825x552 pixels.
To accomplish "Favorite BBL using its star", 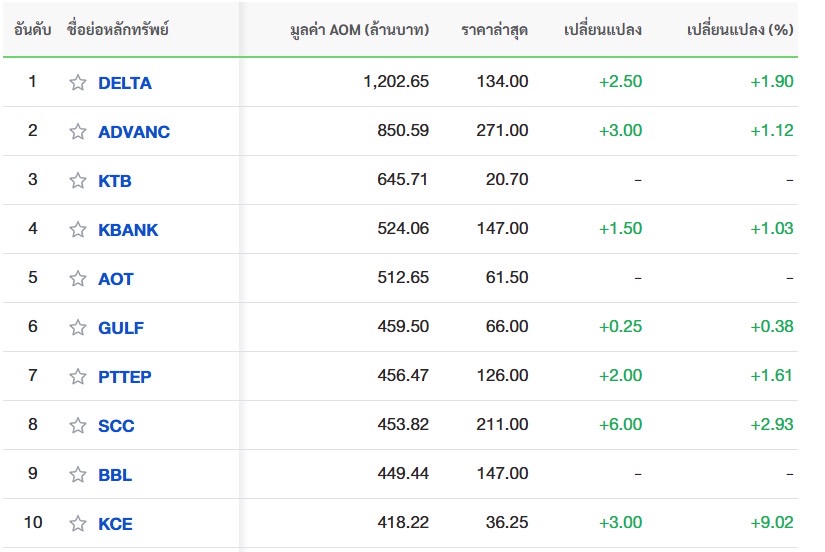I will coord(78,474).
